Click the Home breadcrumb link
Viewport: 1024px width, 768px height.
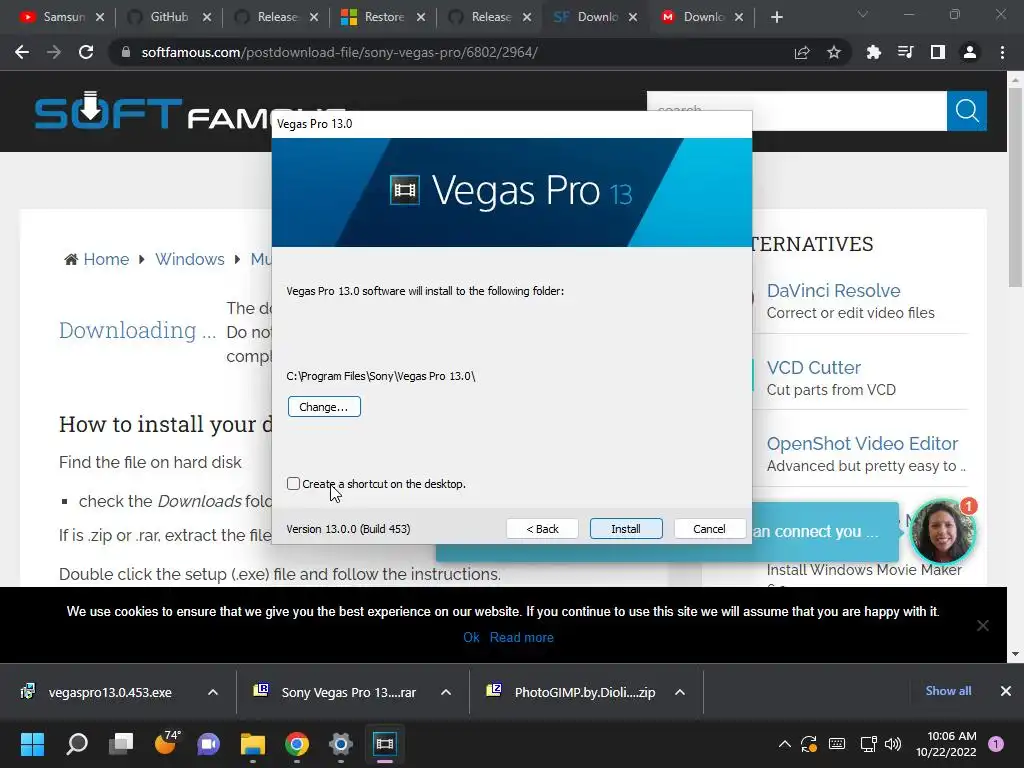pyautogui.click(x=106, y=259)
